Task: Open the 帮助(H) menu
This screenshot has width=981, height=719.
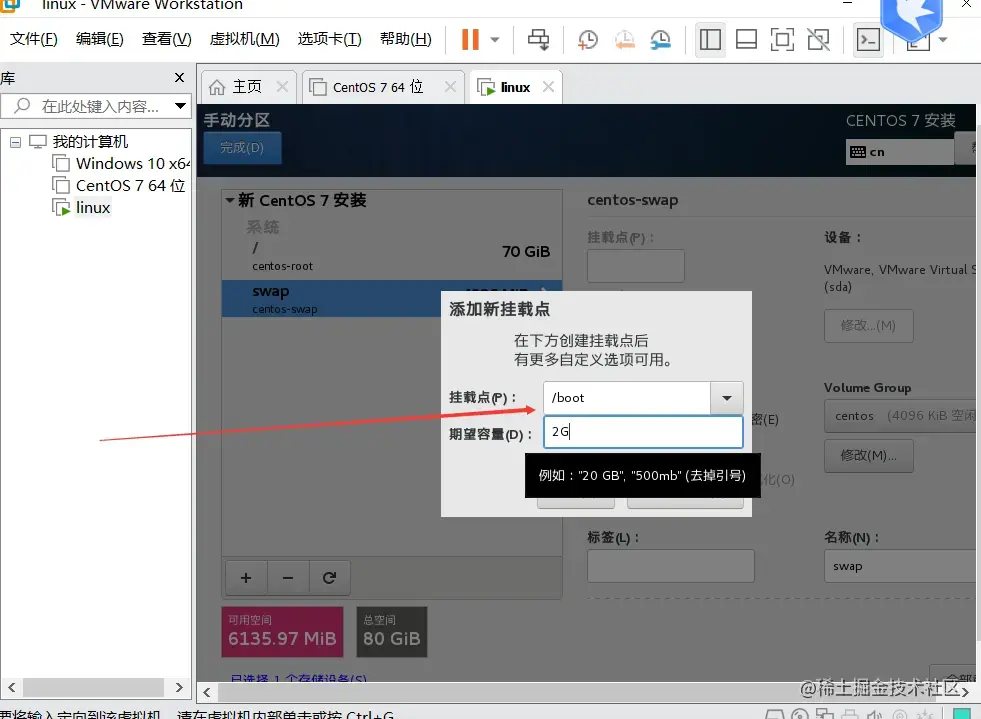Action: point(405,39)
